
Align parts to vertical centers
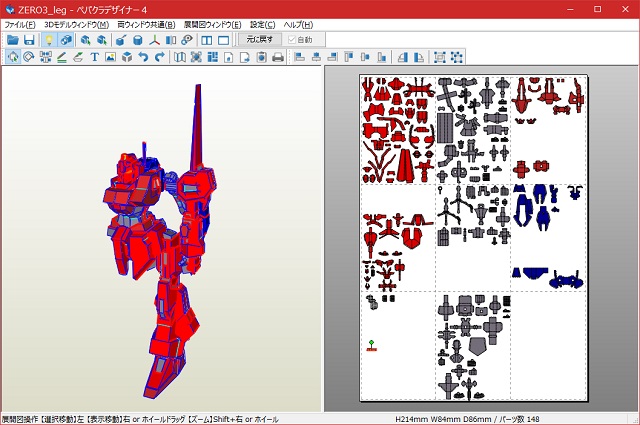[x=365, y=57]
